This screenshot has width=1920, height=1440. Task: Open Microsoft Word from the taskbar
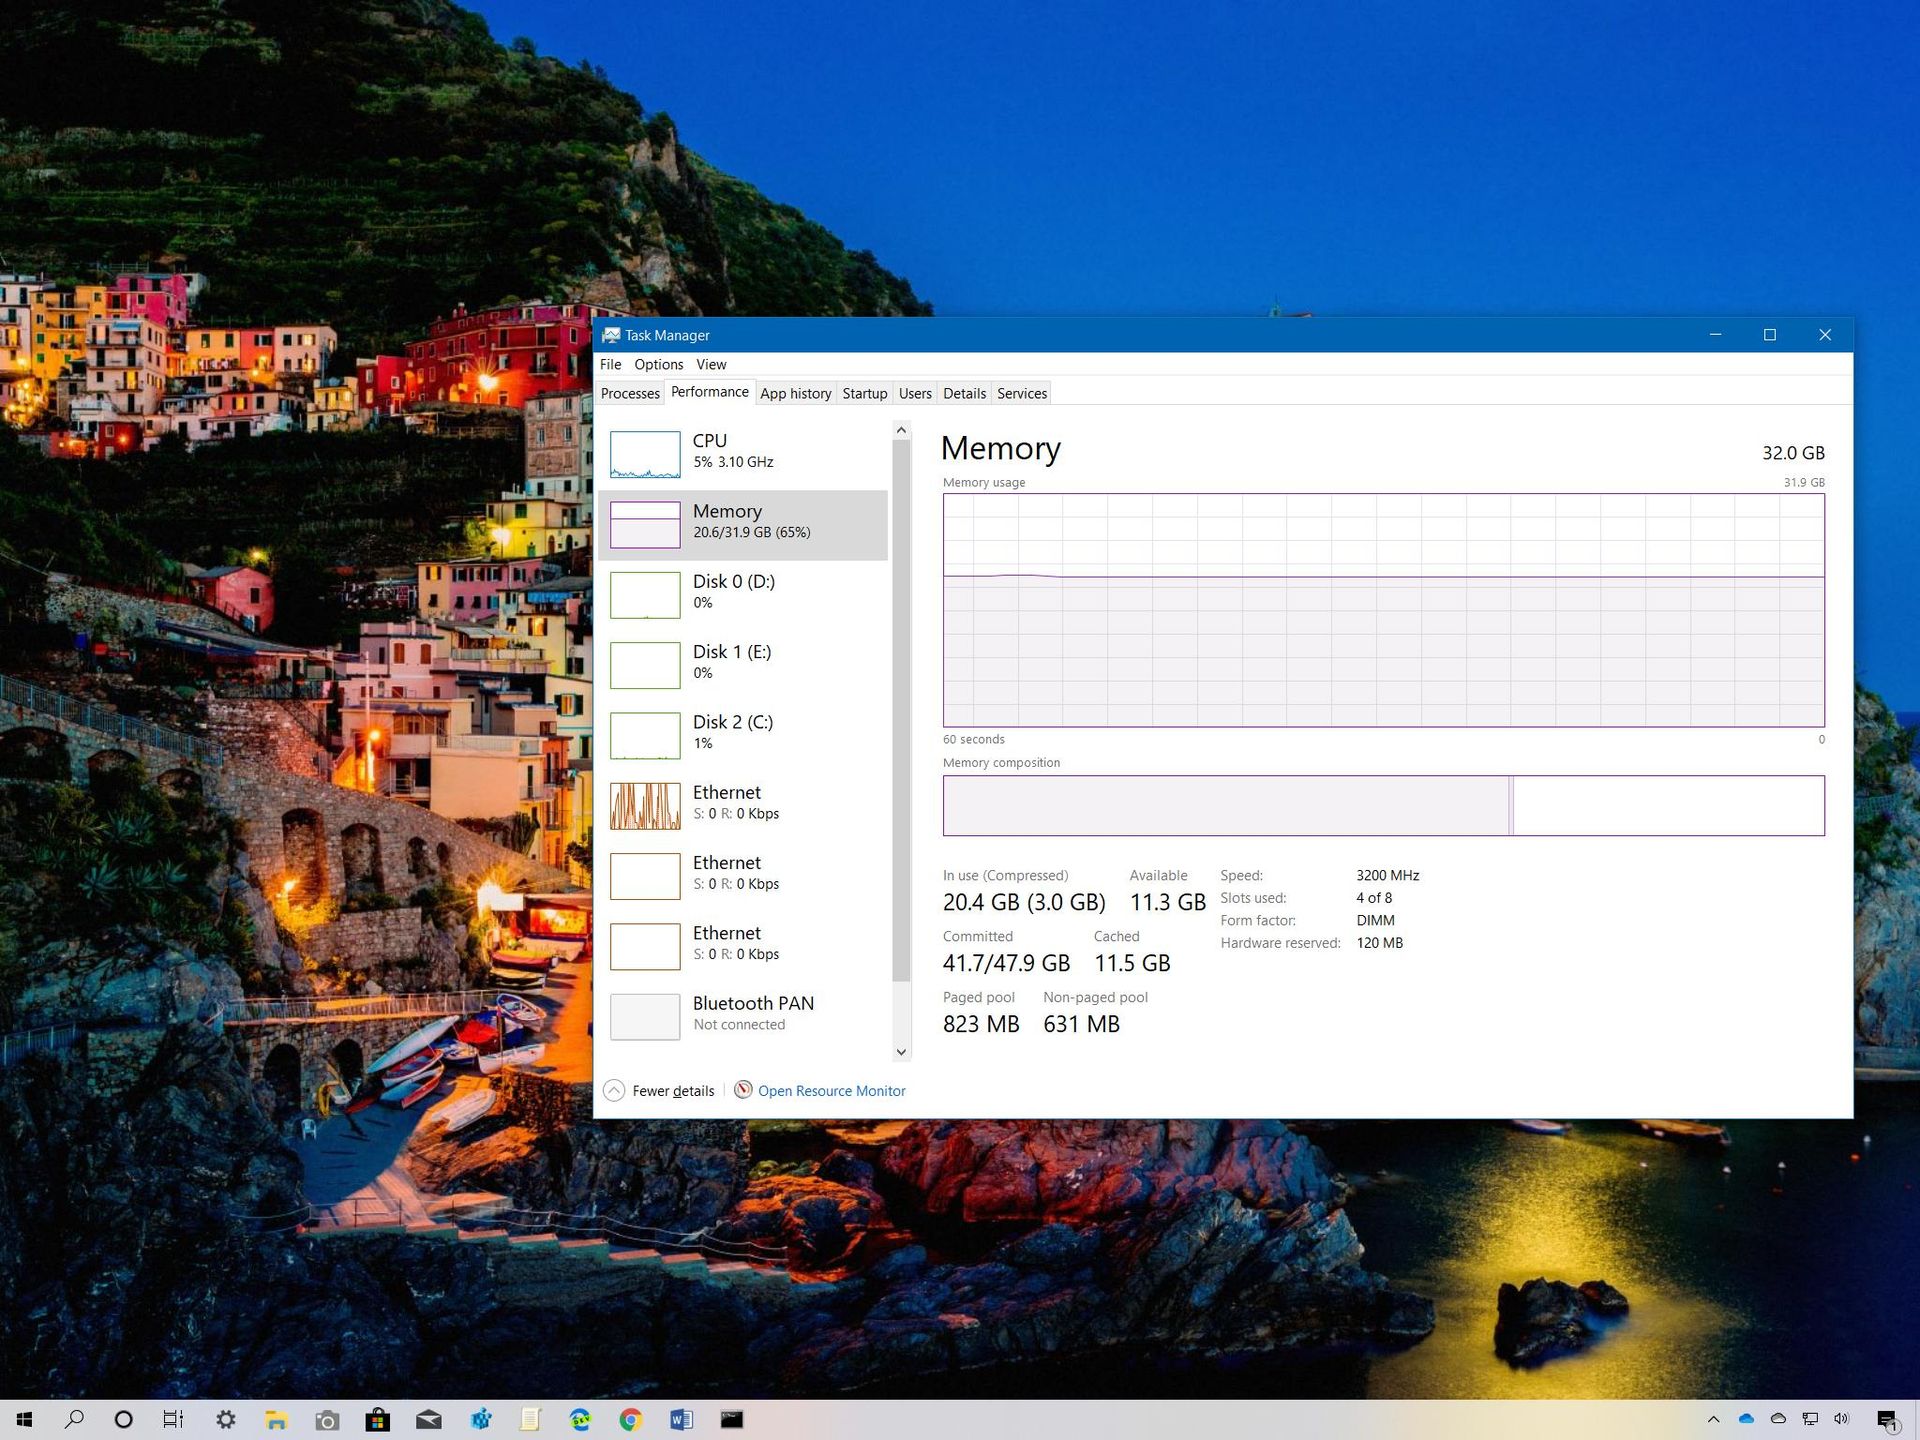pos(682,1419)
